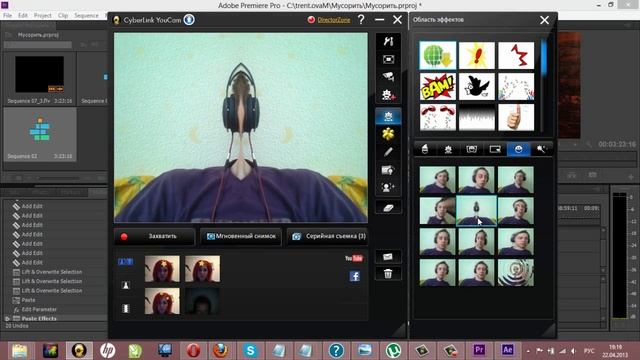Switch to the scene screen effects tab
The image size is (640, 360).
pyautogui.click(x=495, y=149)
